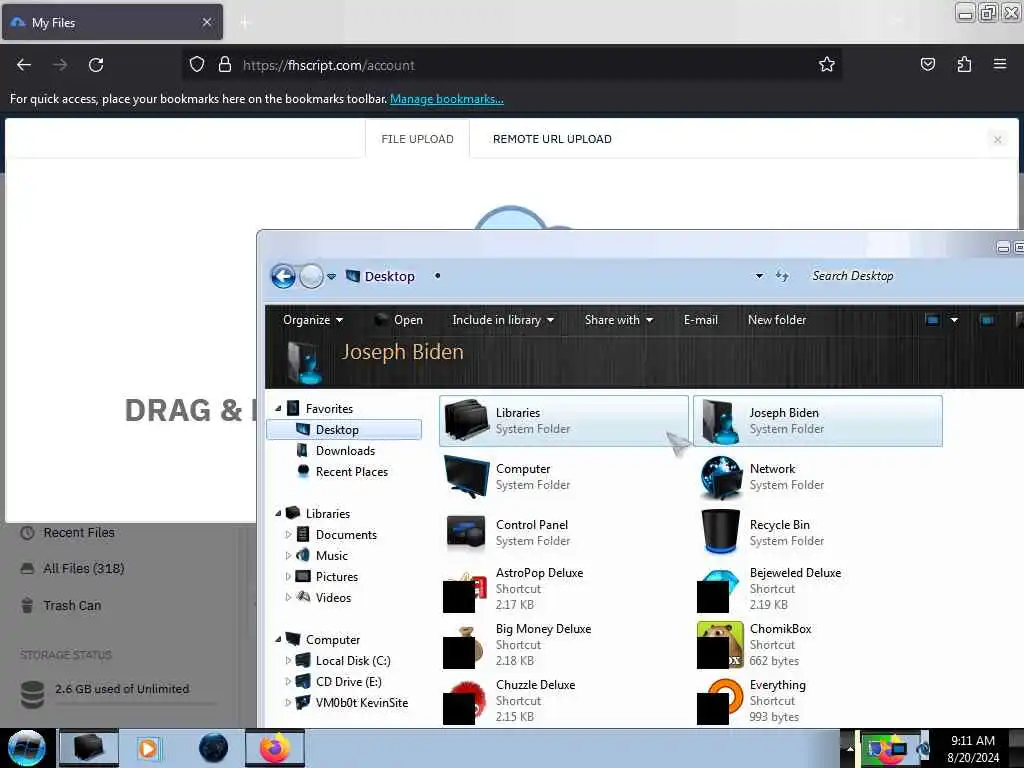Refresh the Explorer folder view
Viewport: 1024px width, 768px height.
point(782,276)
